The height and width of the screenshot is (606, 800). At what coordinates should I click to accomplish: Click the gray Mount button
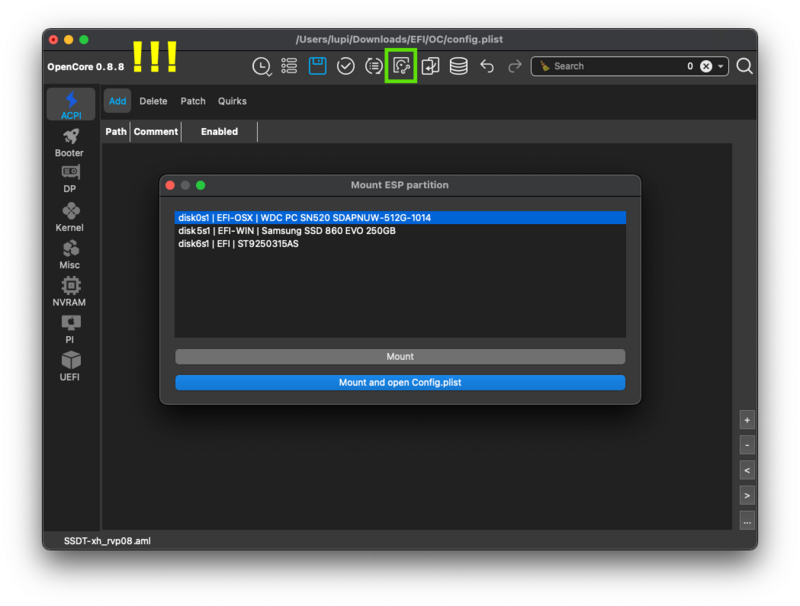click(400, 357)
